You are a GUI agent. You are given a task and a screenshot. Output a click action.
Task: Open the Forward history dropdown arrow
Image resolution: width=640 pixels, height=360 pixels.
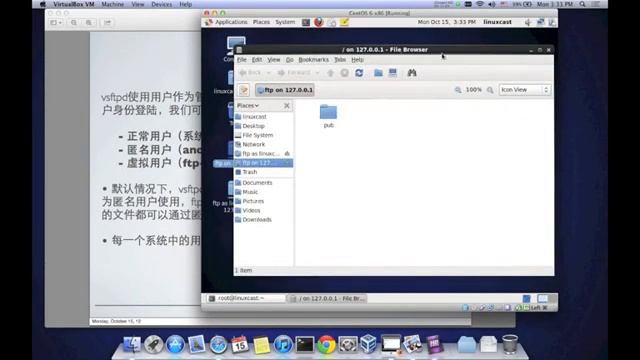pos(317,73)
